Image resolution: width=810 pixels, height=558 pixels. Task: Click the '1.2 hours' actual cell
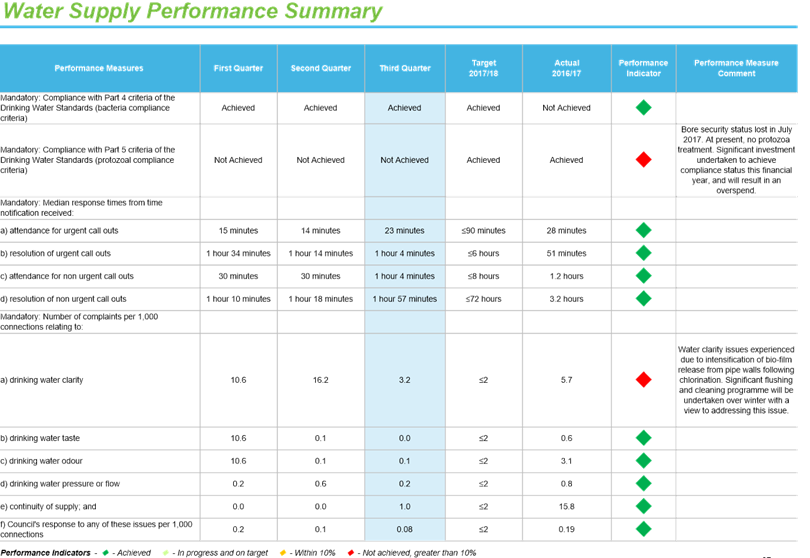pos(567,276)
